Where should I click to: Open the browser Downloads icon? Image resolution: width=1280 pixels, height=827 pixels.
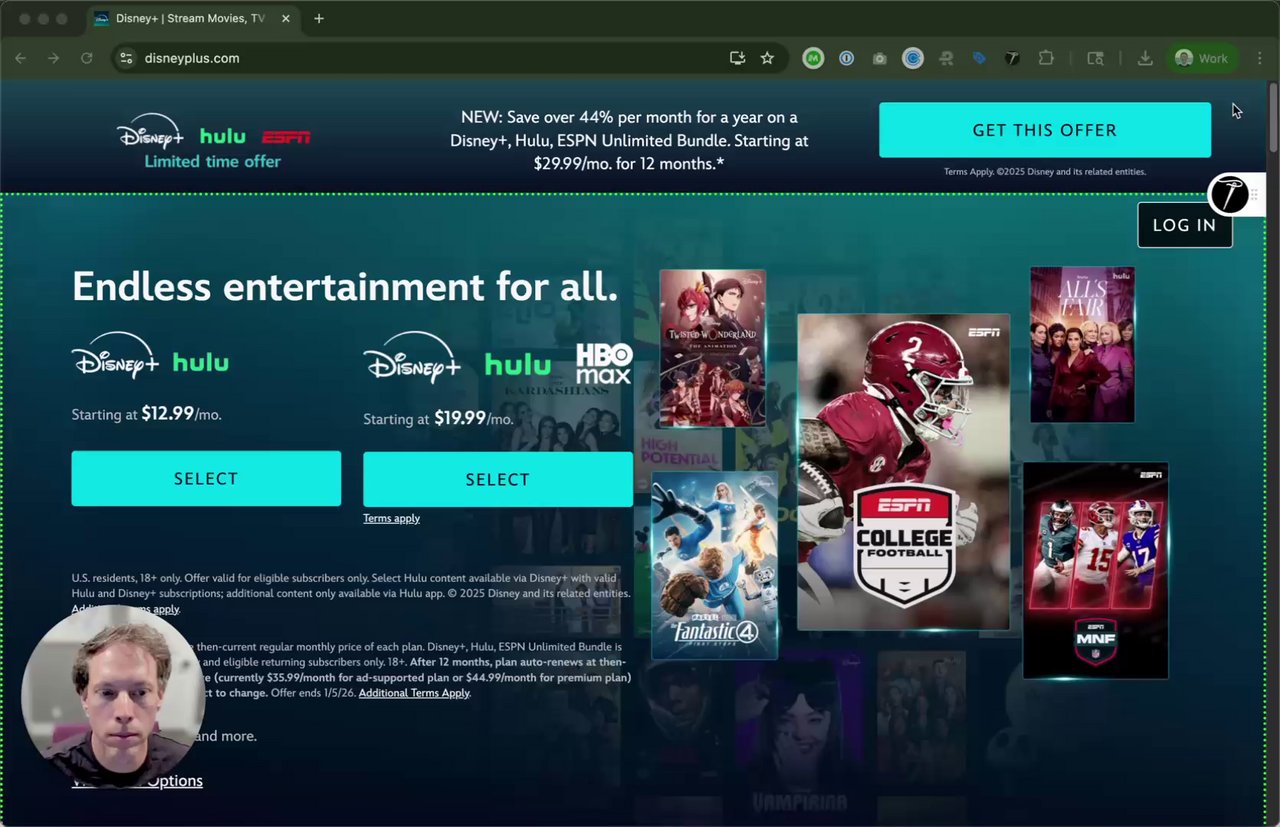pyautogui.click(x=1145, y=58)
